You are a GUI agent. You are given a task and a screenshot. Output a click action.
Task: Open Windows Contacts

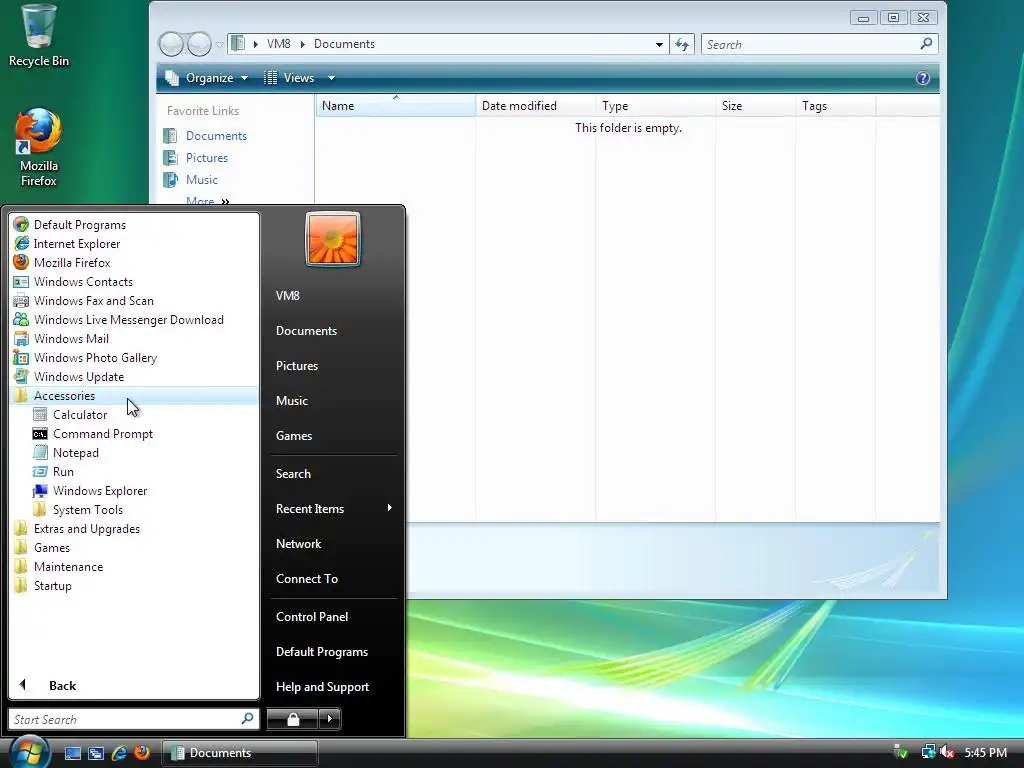point(83,281)
